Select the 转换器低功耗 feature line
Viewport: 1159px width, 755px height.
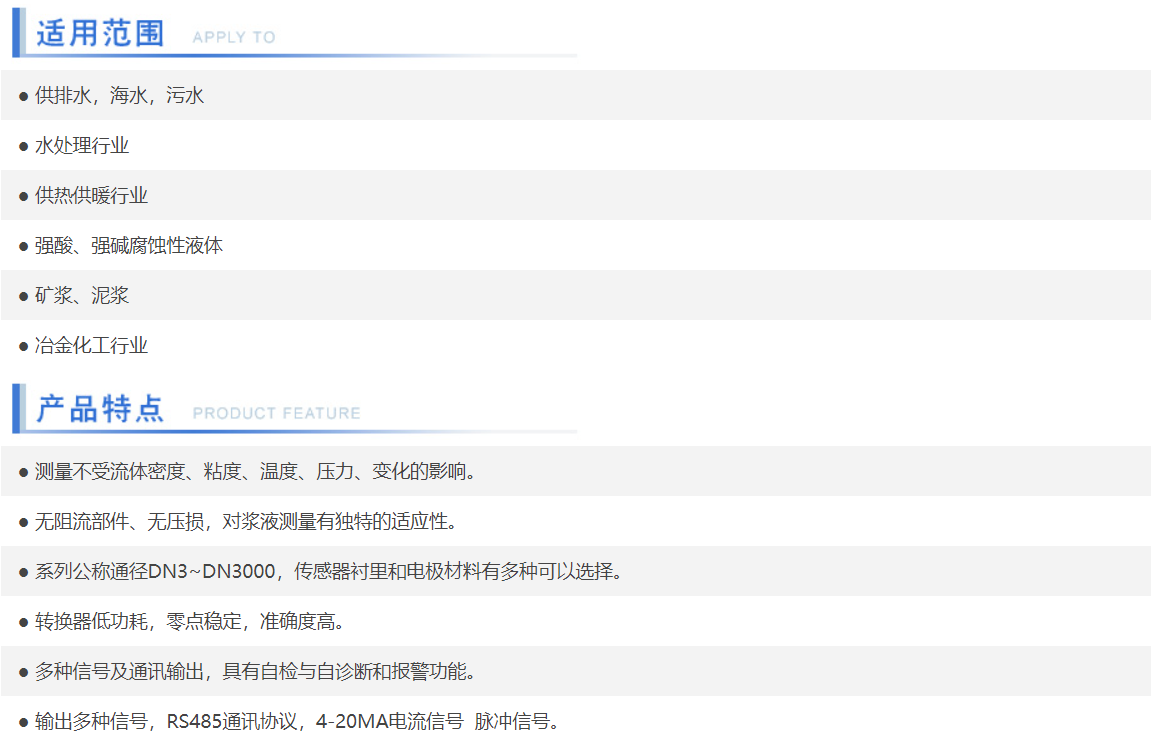190,622
